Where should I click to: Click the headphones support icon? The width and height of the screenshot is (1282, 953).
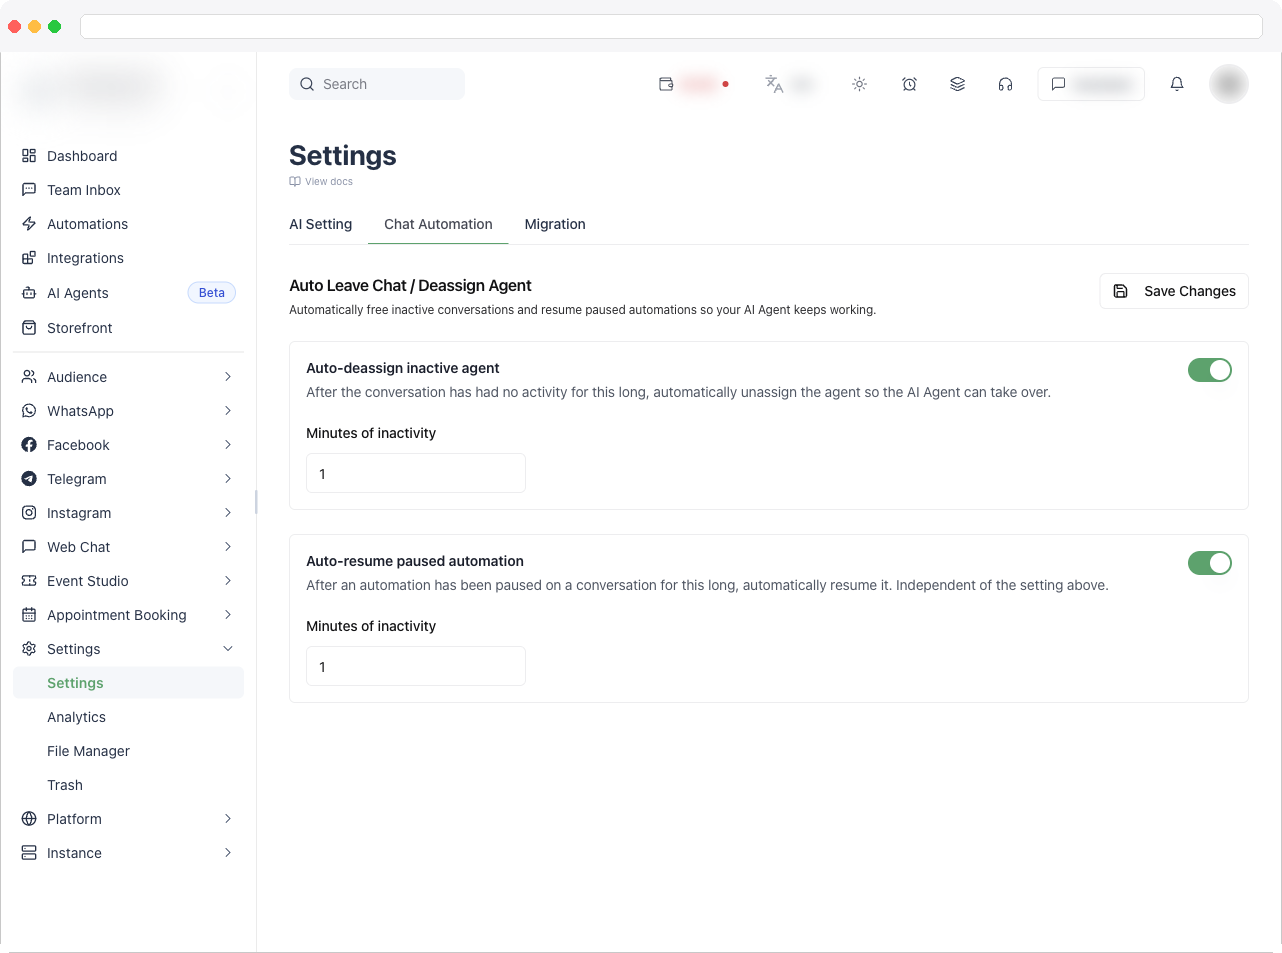tap(1005, 84)
